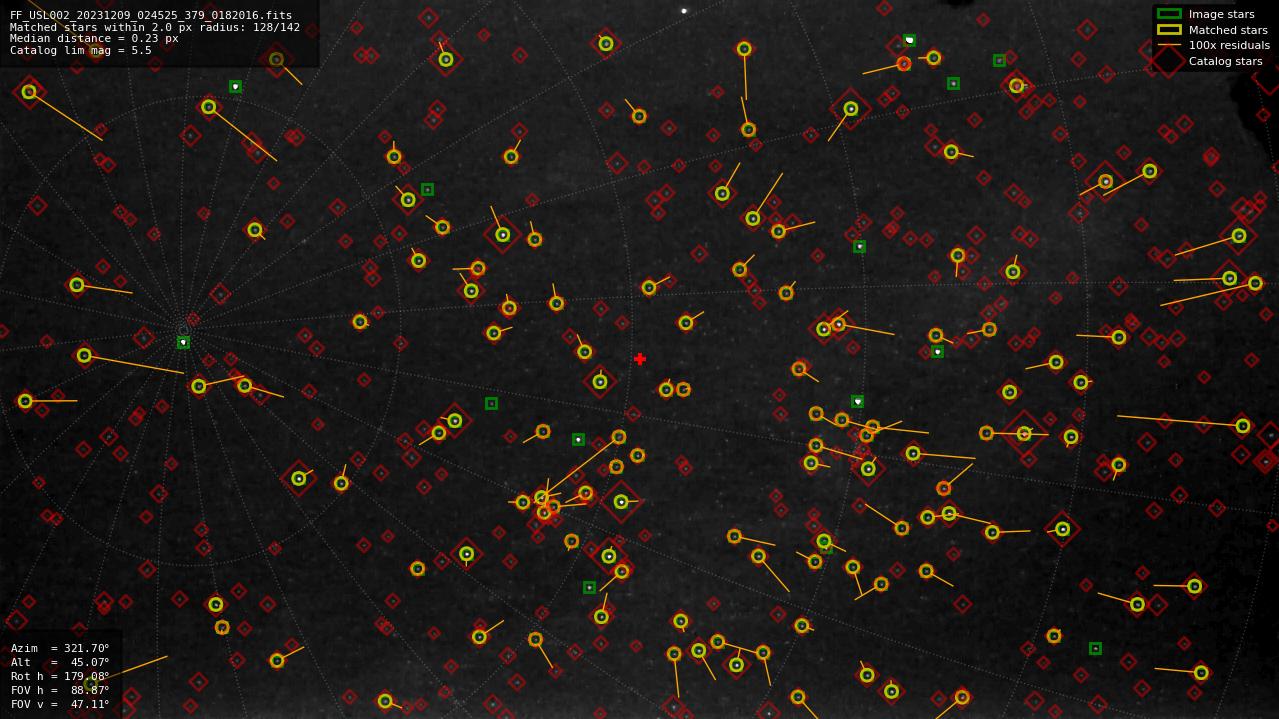The width and height of the screenshot is (1279, 719).
Task: Click the yellow Matched stars legend box
Action: (1169, 30)
